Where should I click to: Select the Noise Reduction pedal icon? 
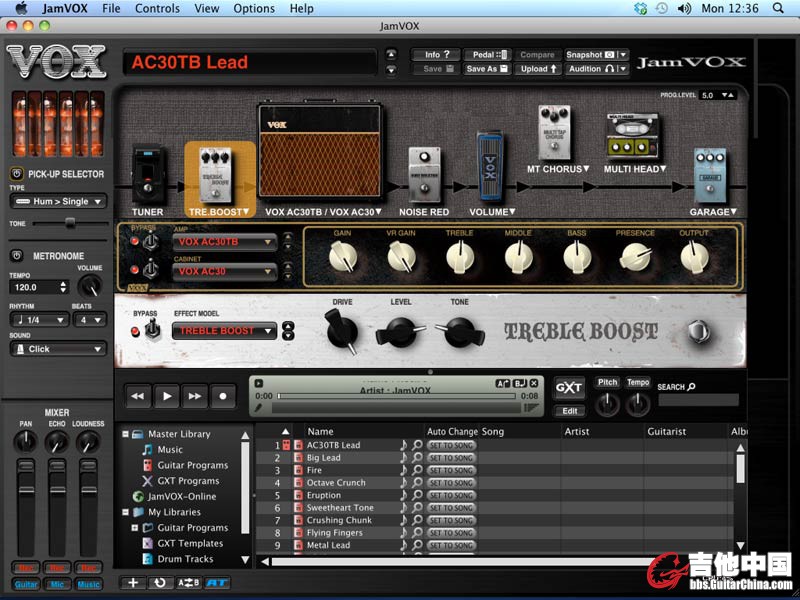[424, 175]
